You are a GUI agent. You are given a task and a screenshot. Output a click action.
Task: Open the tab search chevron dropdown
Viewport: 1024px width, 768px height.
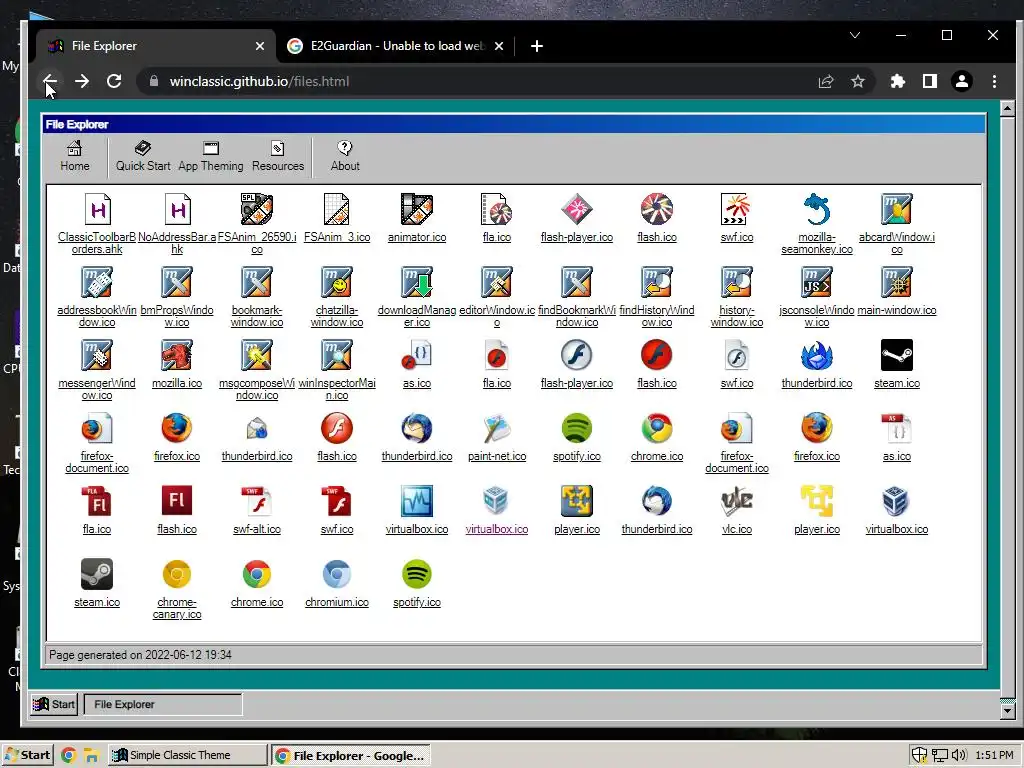tap(855, 35)
